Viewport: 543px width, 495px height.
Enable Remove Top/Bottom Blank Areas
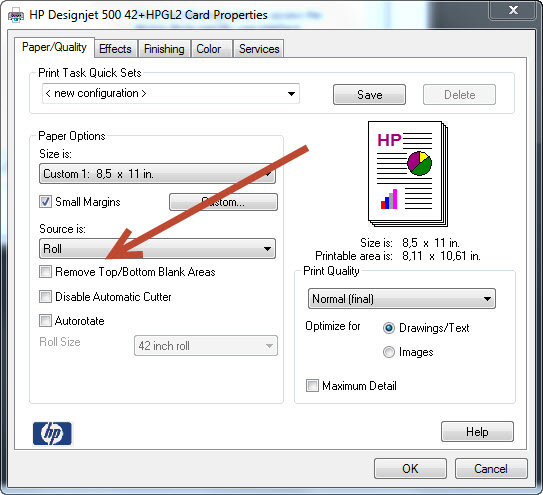tap(45, 272)
